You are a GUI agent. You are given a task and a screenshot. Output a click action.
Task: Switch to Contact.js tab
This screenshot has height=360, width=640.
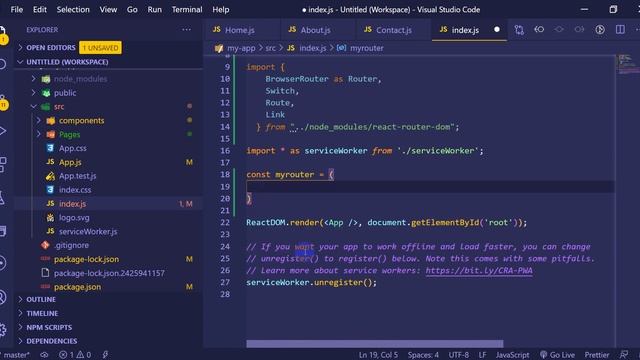click(393, 30)
